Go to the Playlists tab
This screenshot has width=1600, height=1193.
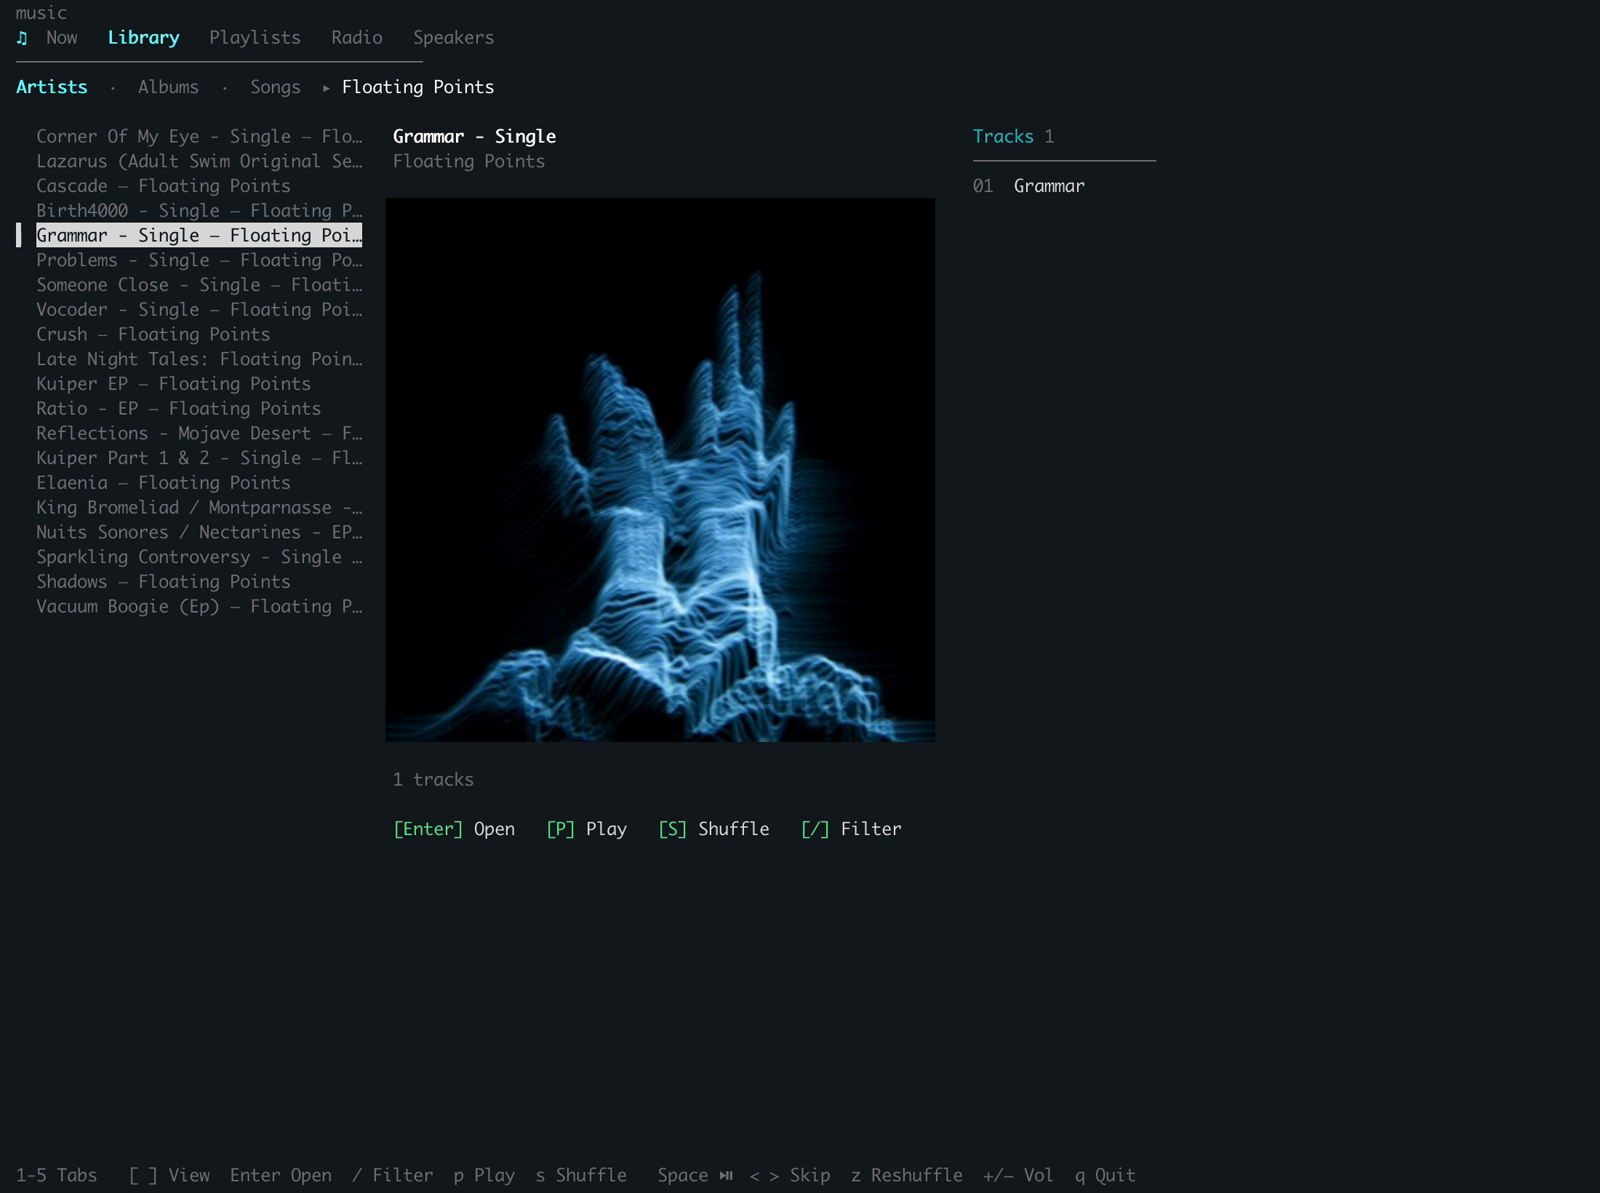[x=255, y=38]
